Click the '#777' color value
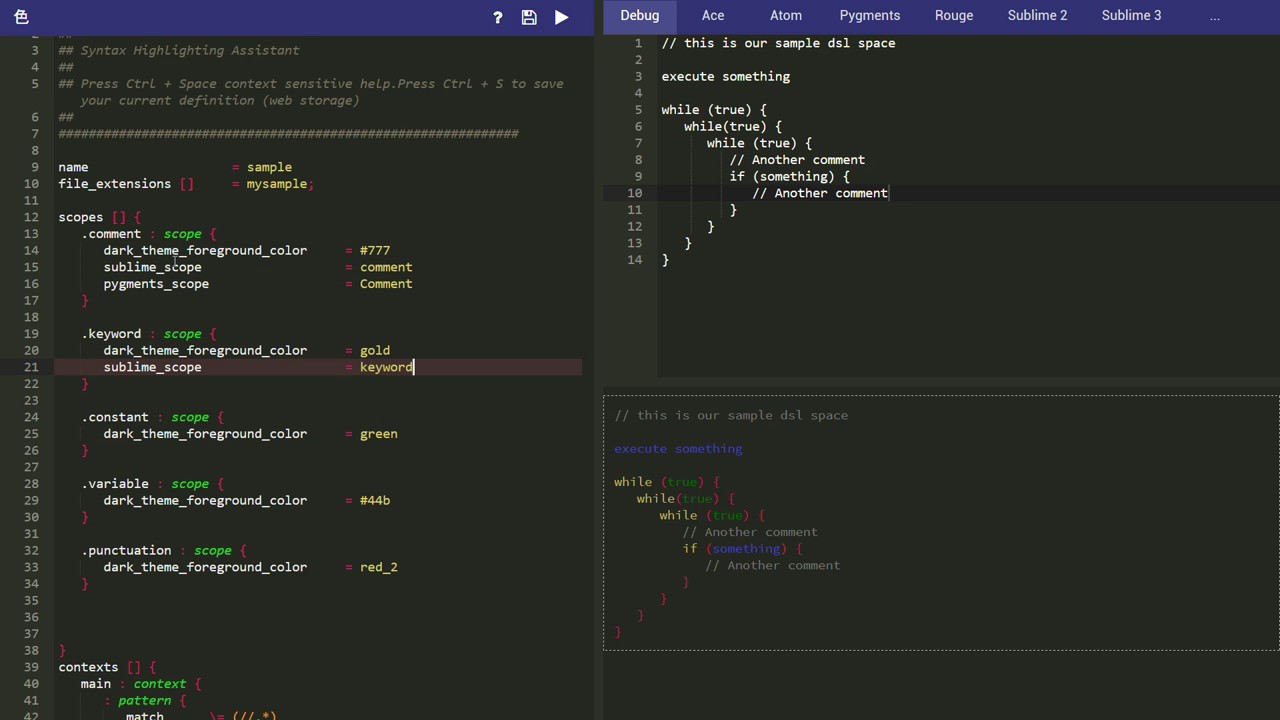Screen dimensions: 1280x720 click(x=375, y=250)
